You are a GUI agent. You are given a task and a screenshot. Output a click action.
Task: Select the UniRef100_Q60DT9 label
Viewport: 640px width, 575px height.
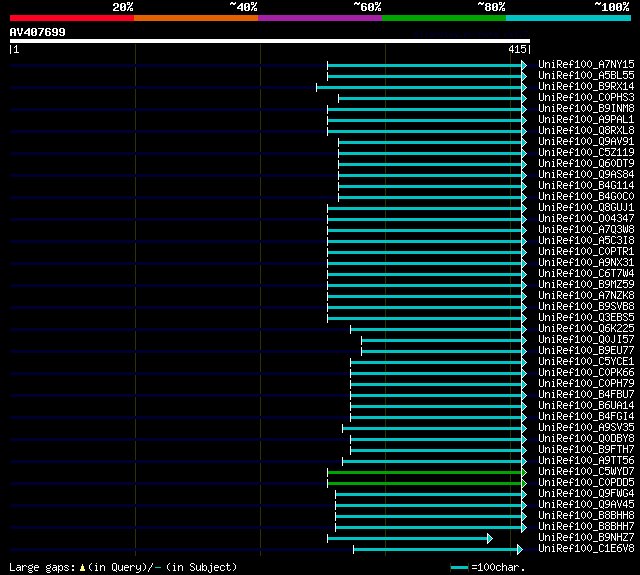(586, 164)
